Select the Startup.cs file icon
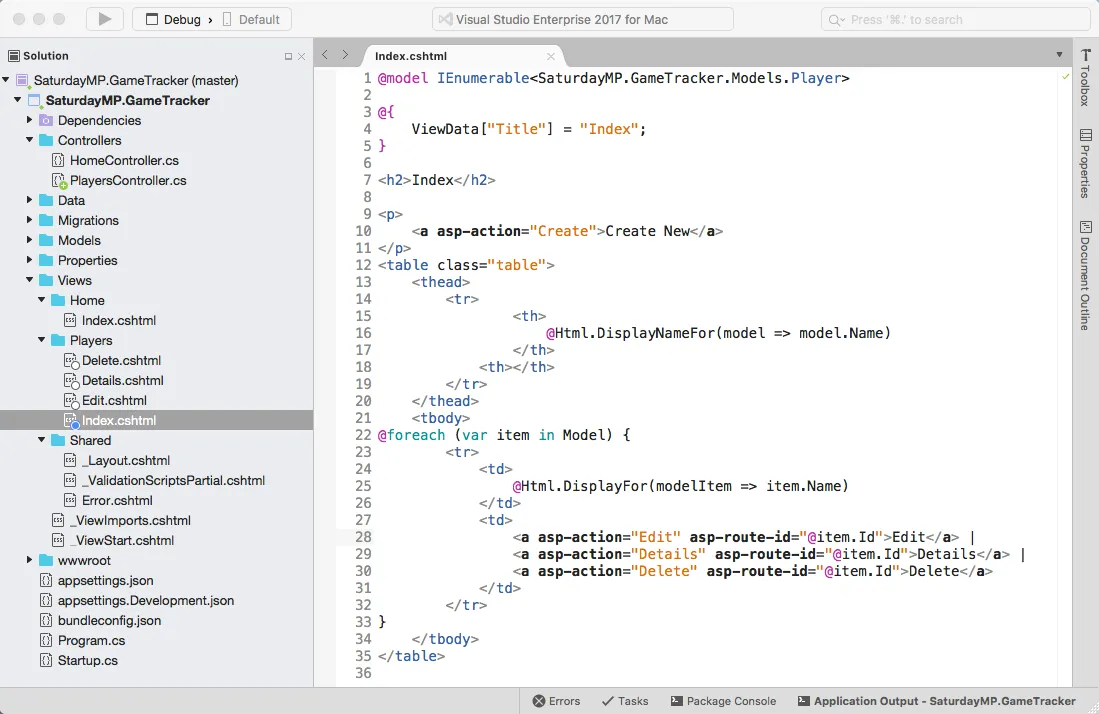The width and height of the screenshot is (1099, 714). coord(46,660)
